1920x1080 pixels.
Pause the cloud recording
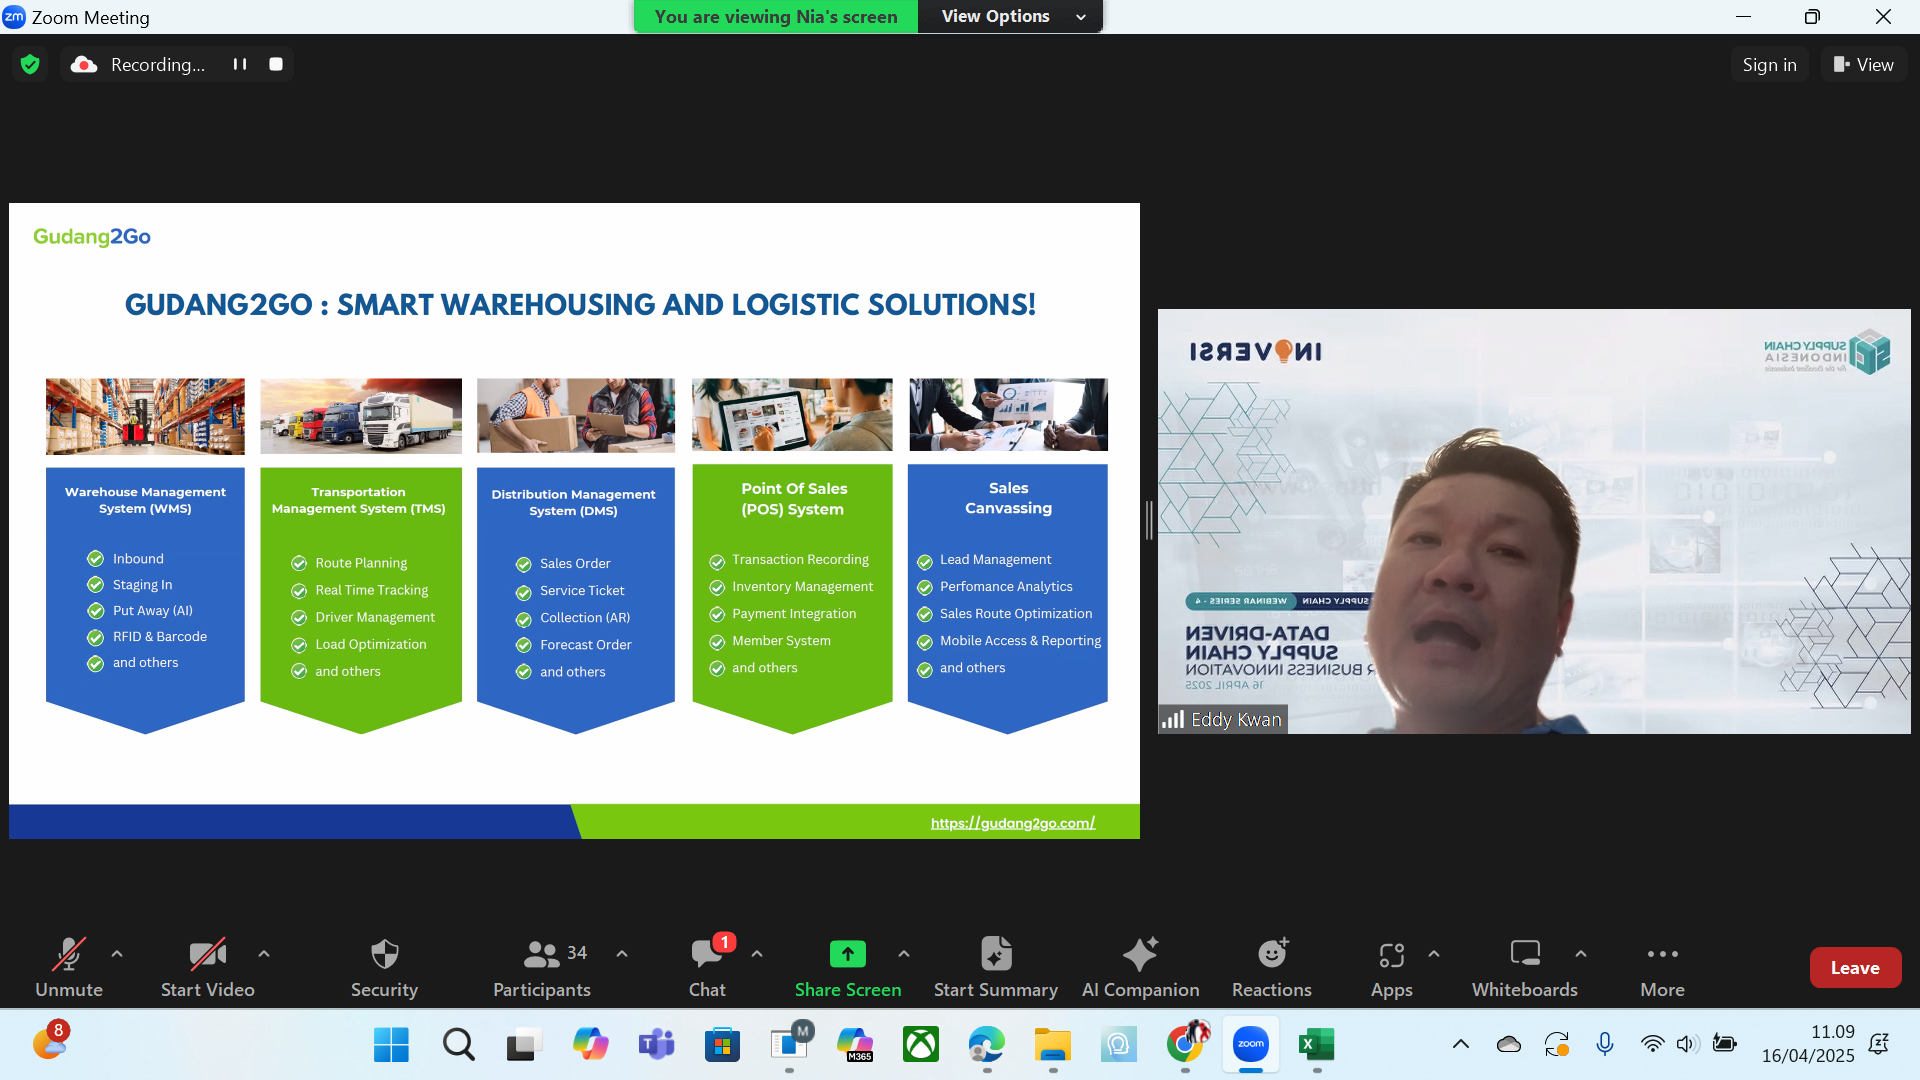point(240,64)
